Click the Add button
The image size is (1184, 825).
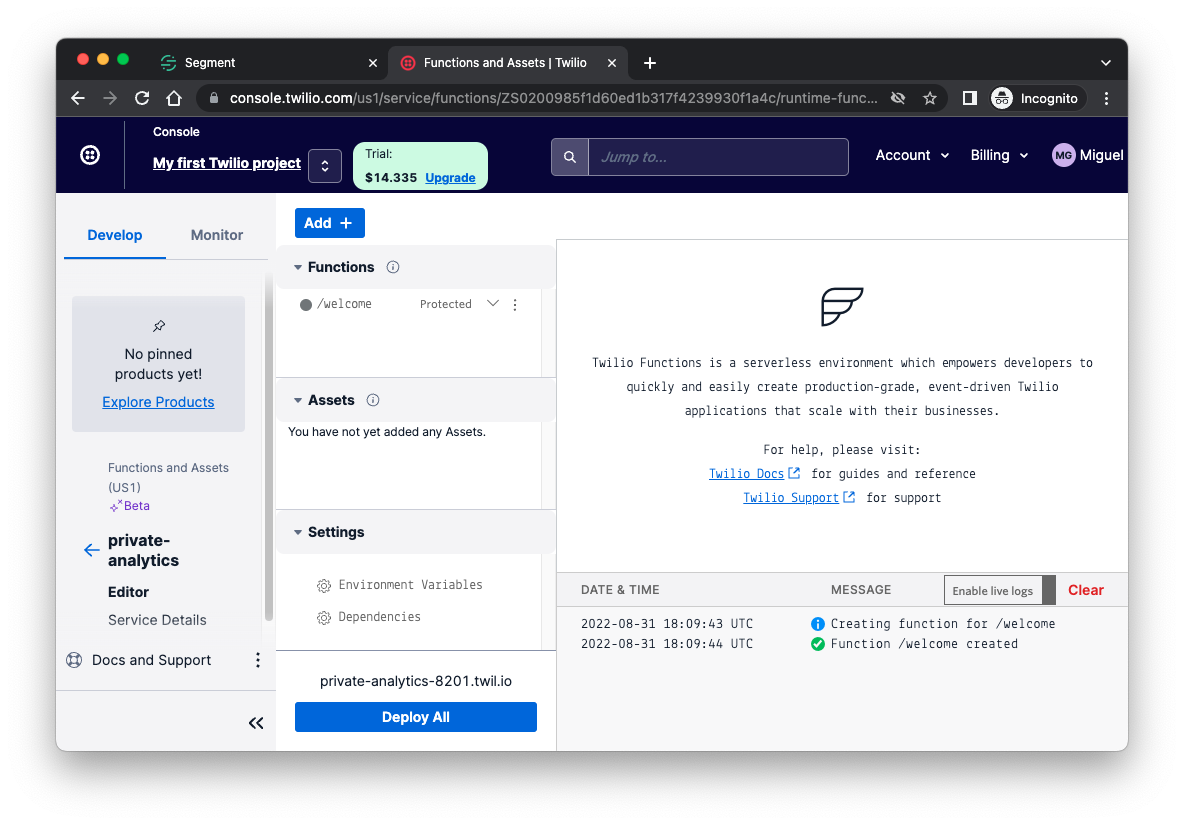pyautogui.click(x=329, y=223)
